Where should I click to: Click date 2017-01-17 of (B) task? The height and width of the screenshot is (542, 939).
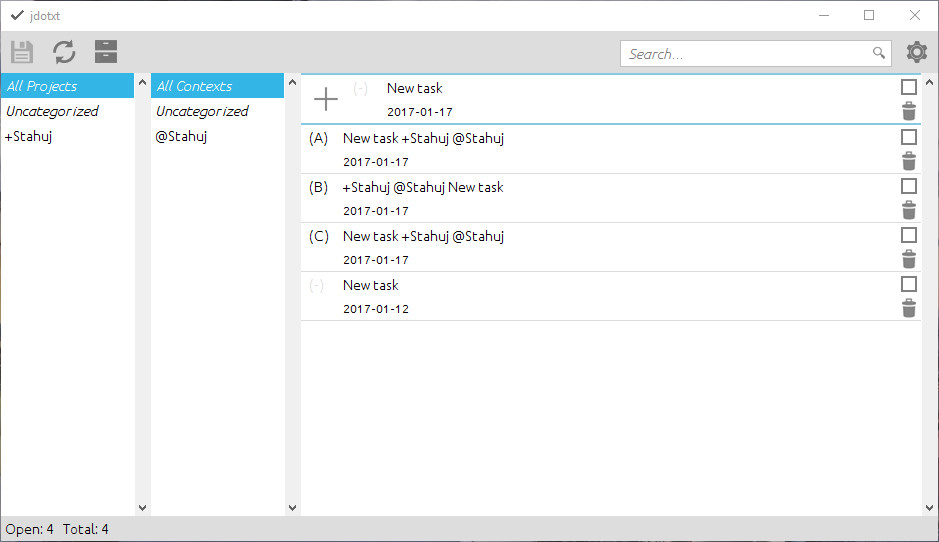pyautogui.click(x=376, y=211)
